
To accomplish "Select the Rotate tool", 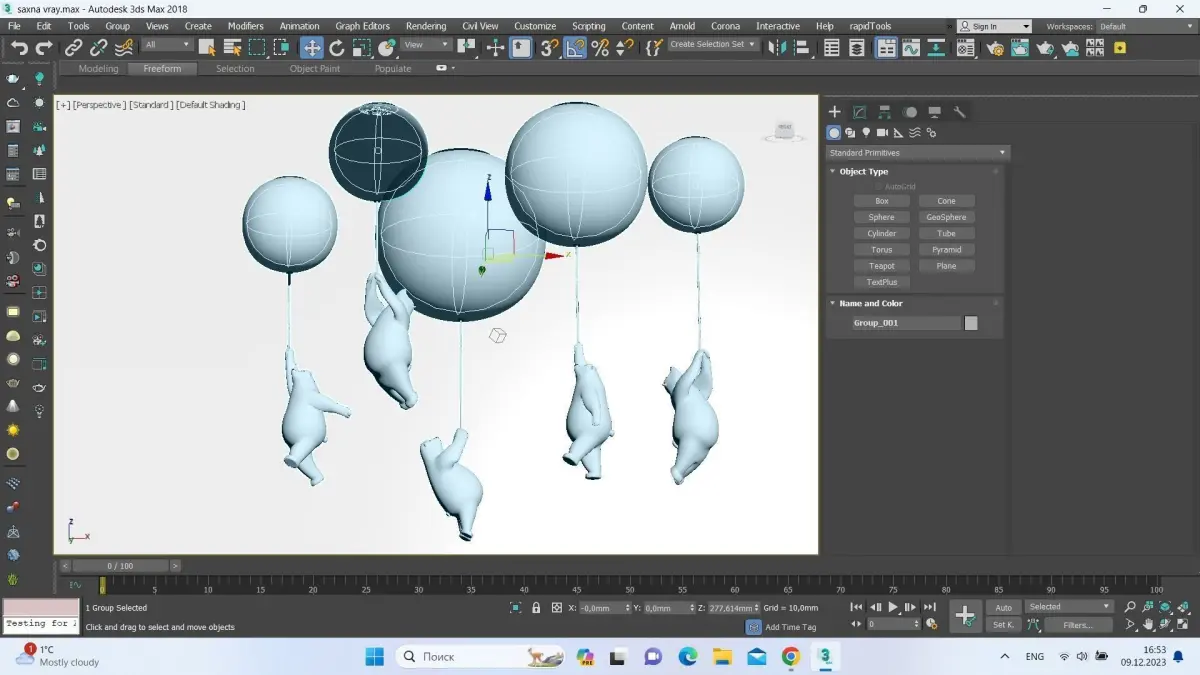I will 337,47.
